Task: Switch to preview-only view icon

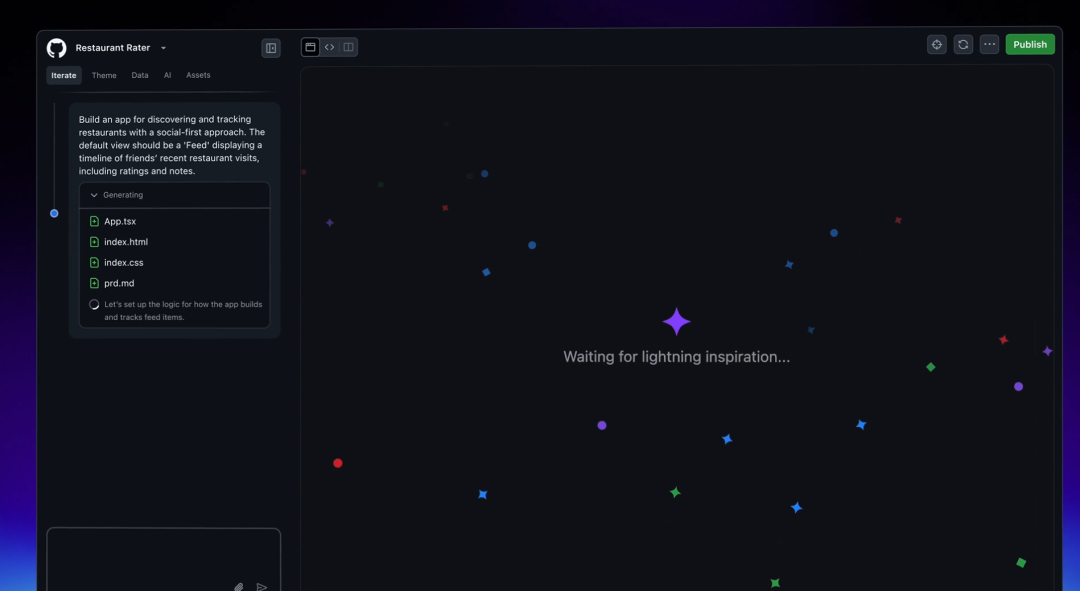Action: point(311,47)
